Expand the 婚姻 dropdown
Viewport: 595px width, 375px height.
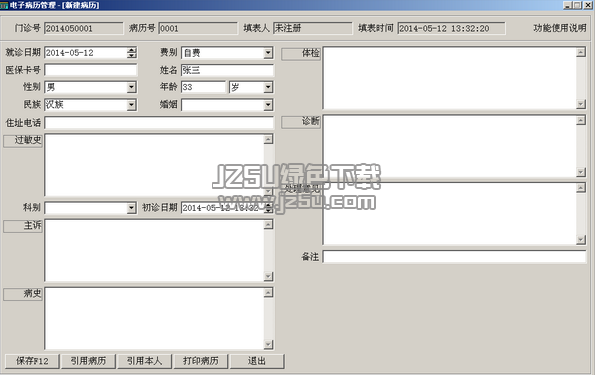[268, 105]
